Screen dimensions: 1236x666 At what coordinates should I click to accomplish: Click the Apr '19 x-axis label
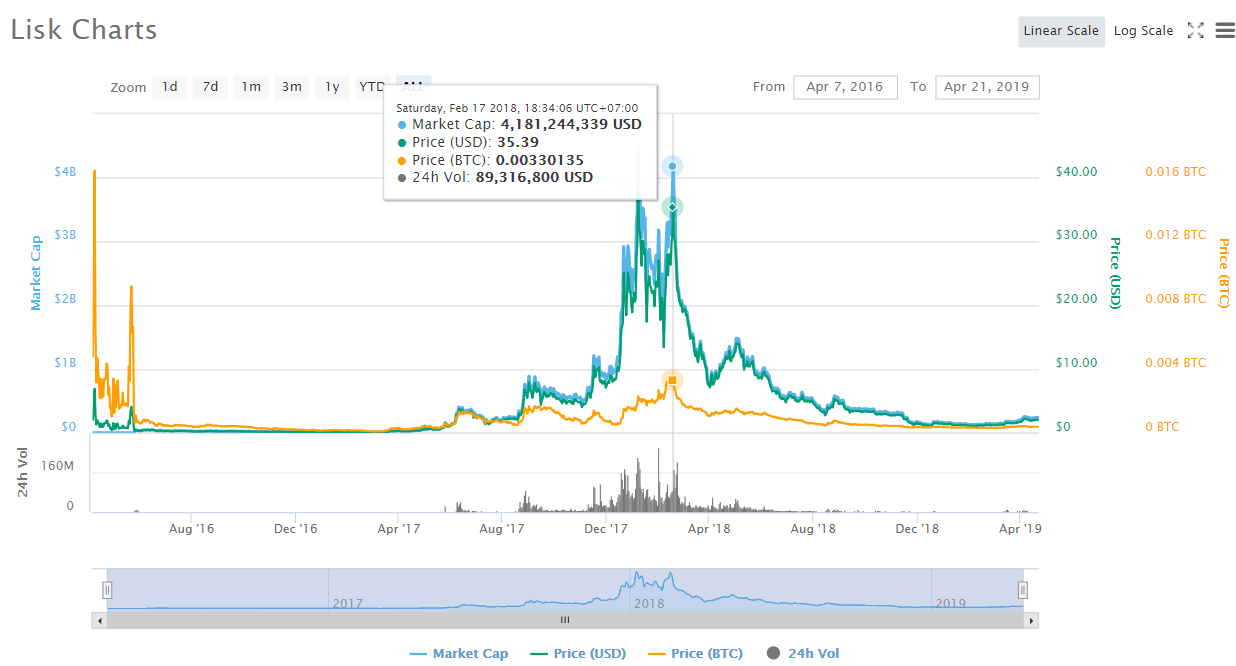tap(1021, 528)
